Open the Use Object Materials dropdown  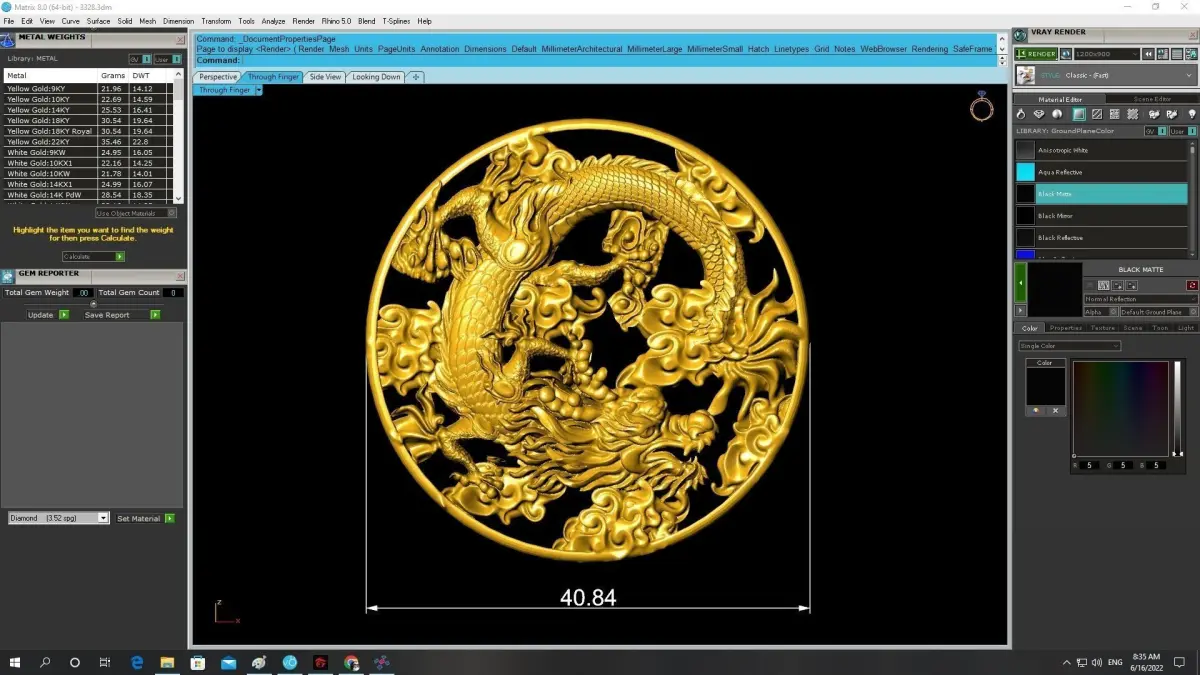pyautogui.click(x=136, y=213)
